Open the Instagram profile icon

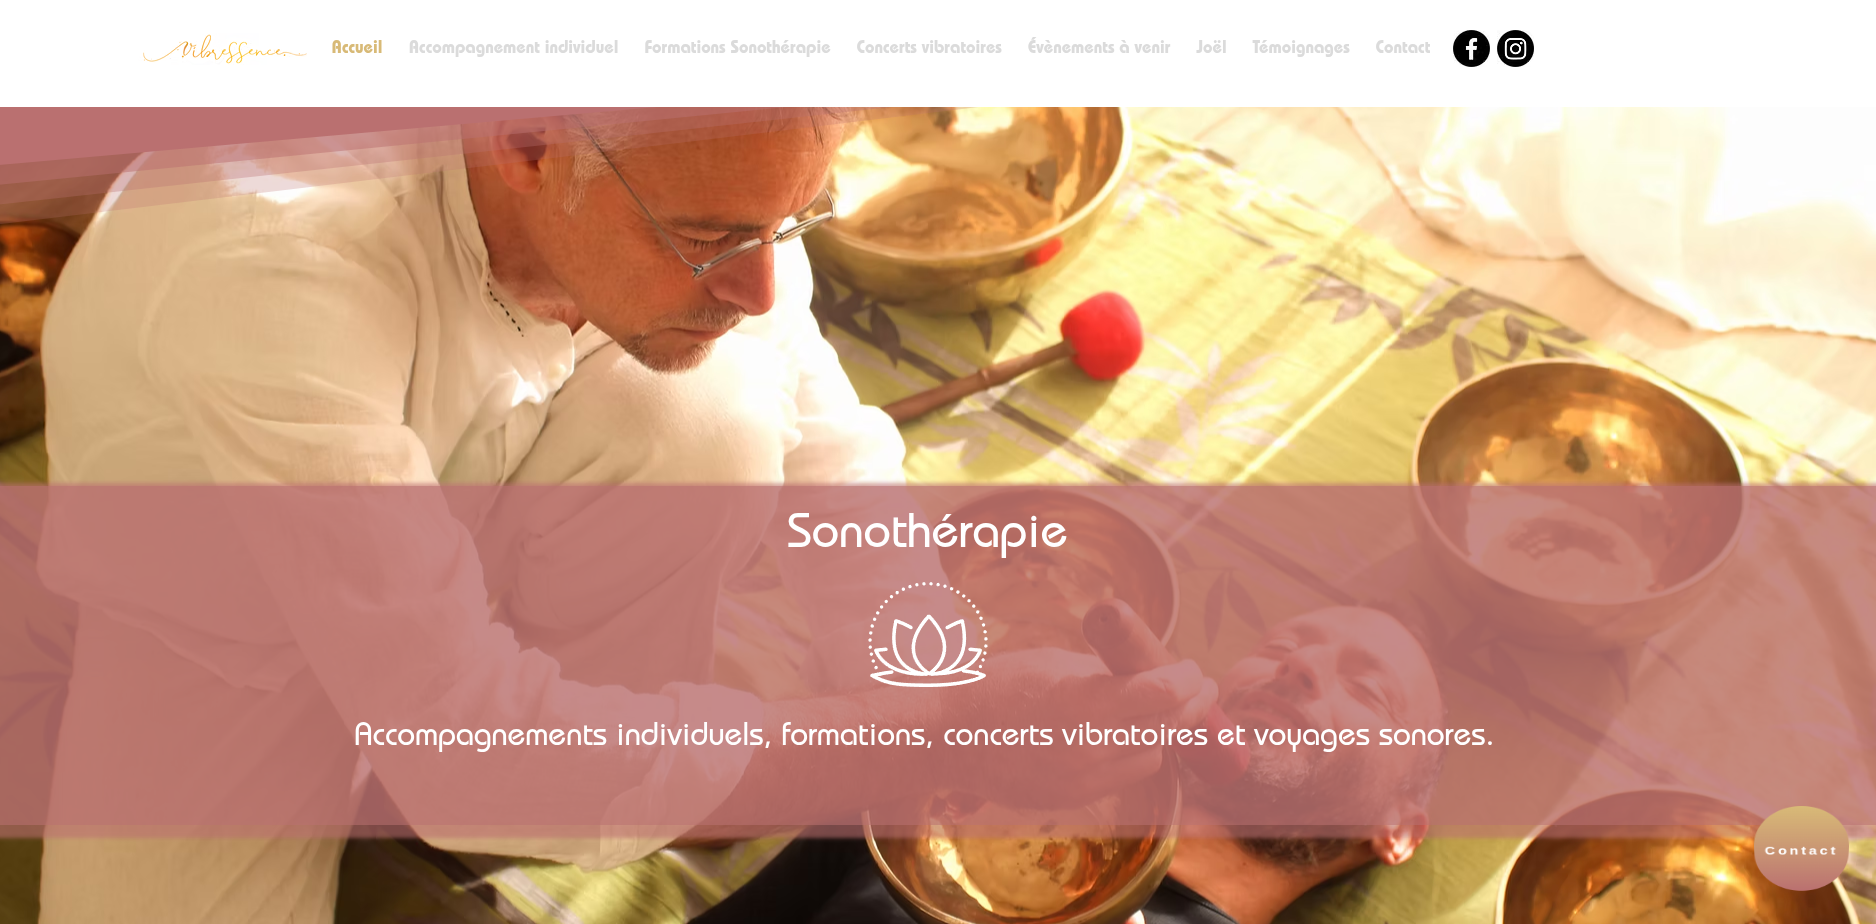1515,48
